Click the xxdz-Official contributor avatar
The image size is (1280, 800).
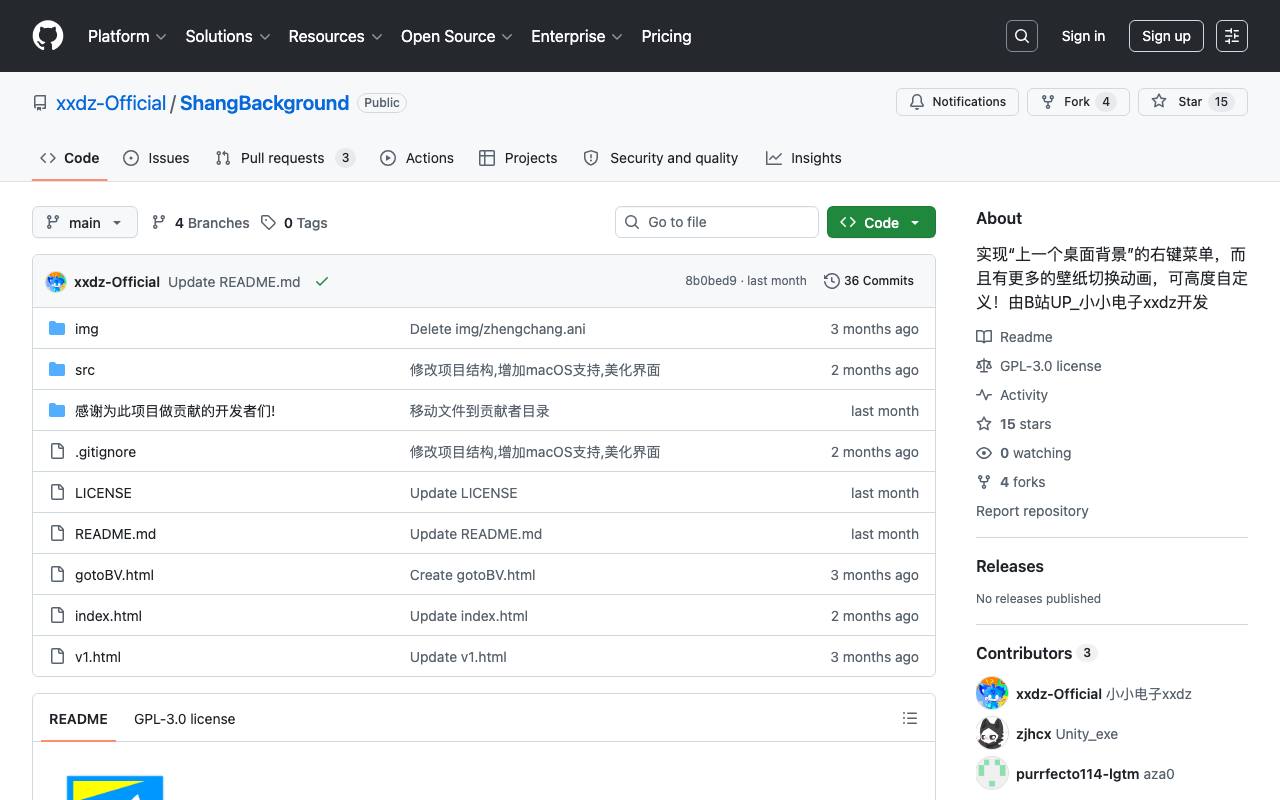pos(992,694)
